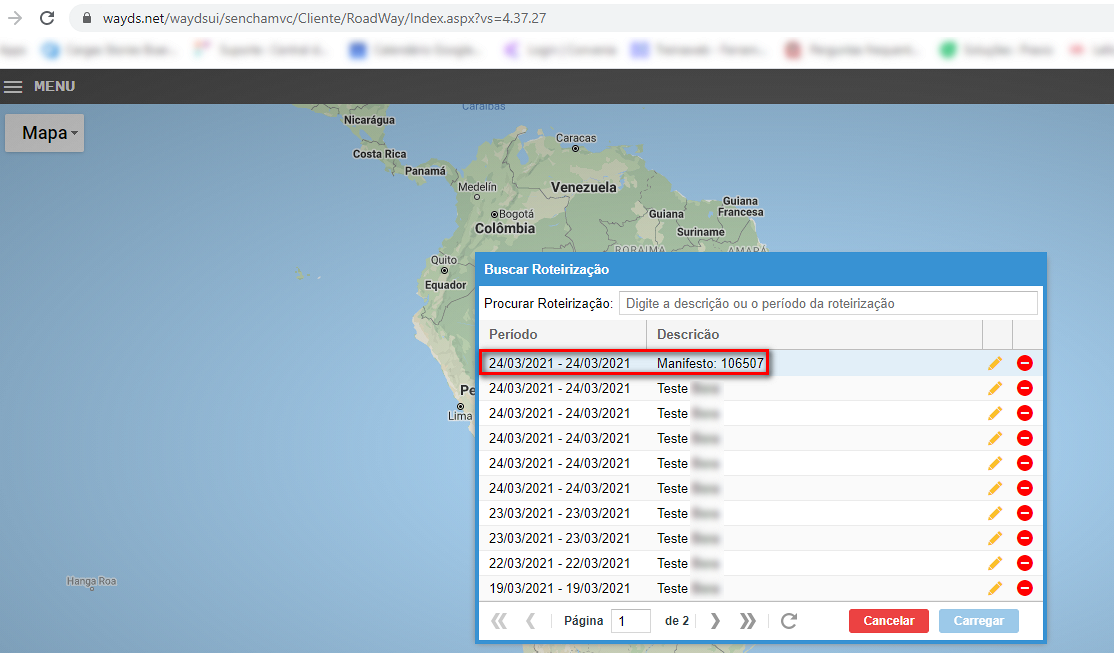This screenshot has height=653, width=1114.
Task: Go to the next results page
Action: coord(715,621)
